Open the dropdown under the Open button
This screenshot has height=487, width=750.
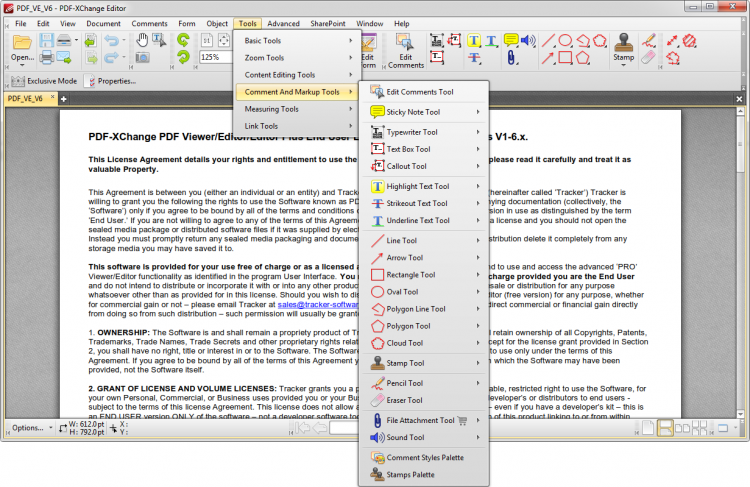pyautogui.click(x=22, y=65)
